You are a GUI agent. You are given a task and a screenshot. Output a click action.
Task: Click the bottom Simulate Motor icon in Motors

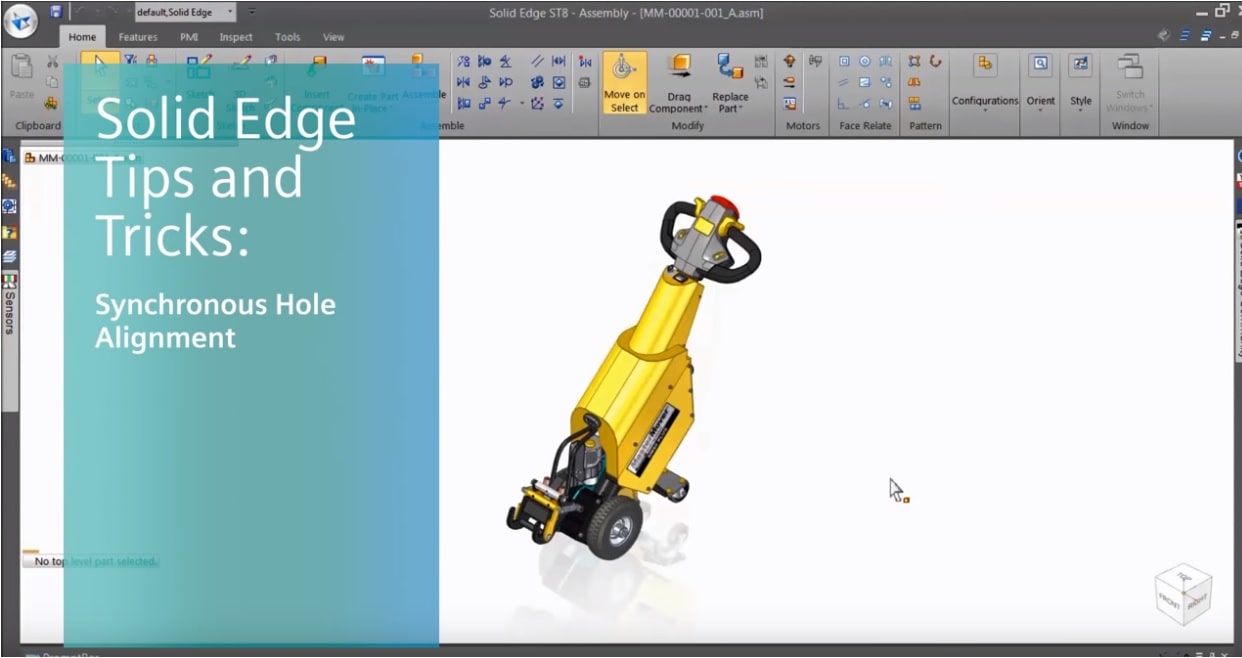click(x=790, y=103)
